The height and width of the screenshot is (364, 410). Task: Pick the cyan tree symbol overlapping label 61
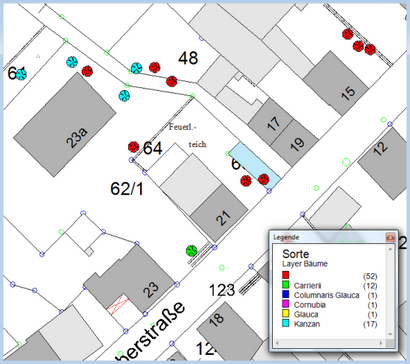[21, 74]
